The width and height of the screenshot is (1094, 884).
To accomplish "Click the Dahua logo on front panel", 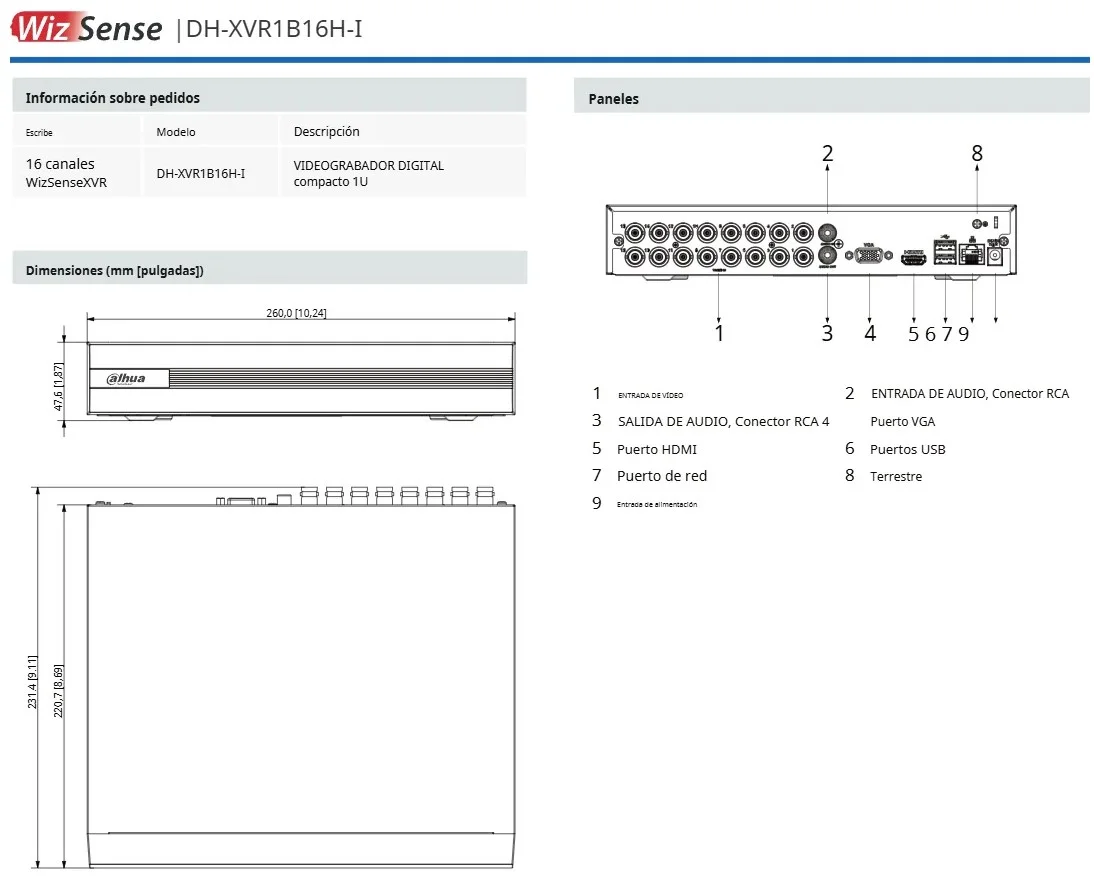I will pyautogui.click(x=126, y=378).
